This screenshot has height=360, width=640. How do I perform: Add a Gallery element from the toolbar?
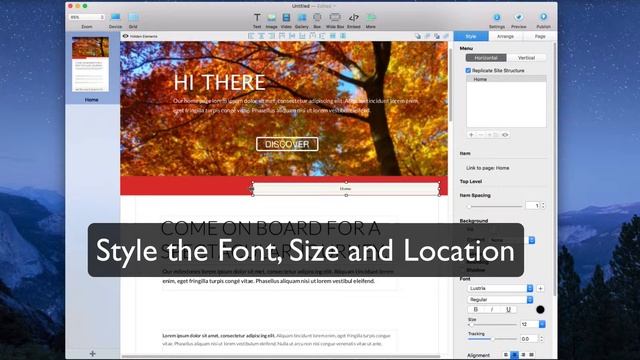[302, 20]
